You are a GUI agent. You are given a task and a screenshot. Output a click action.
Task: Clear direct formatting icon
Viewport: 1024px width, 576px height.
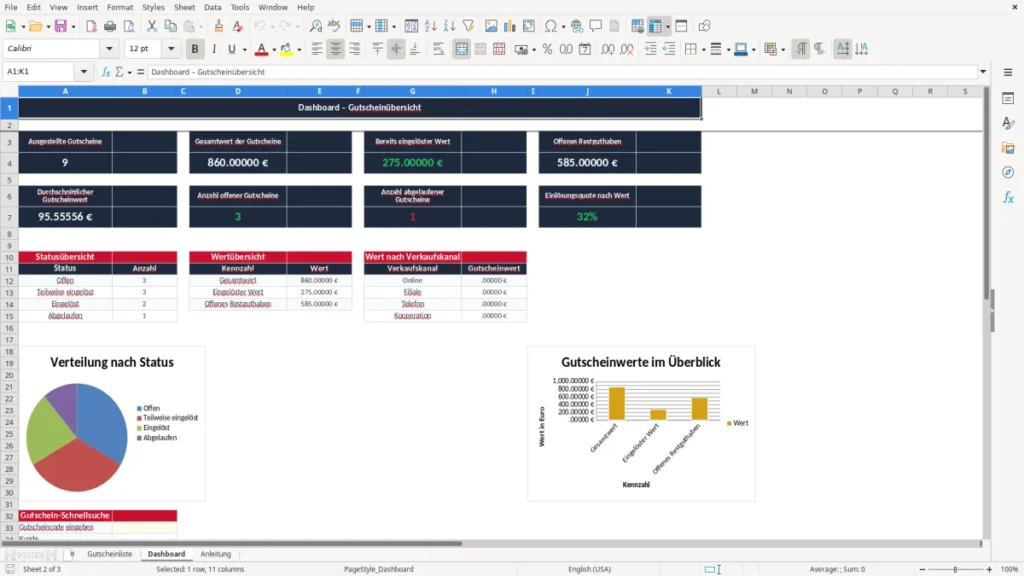238,26
